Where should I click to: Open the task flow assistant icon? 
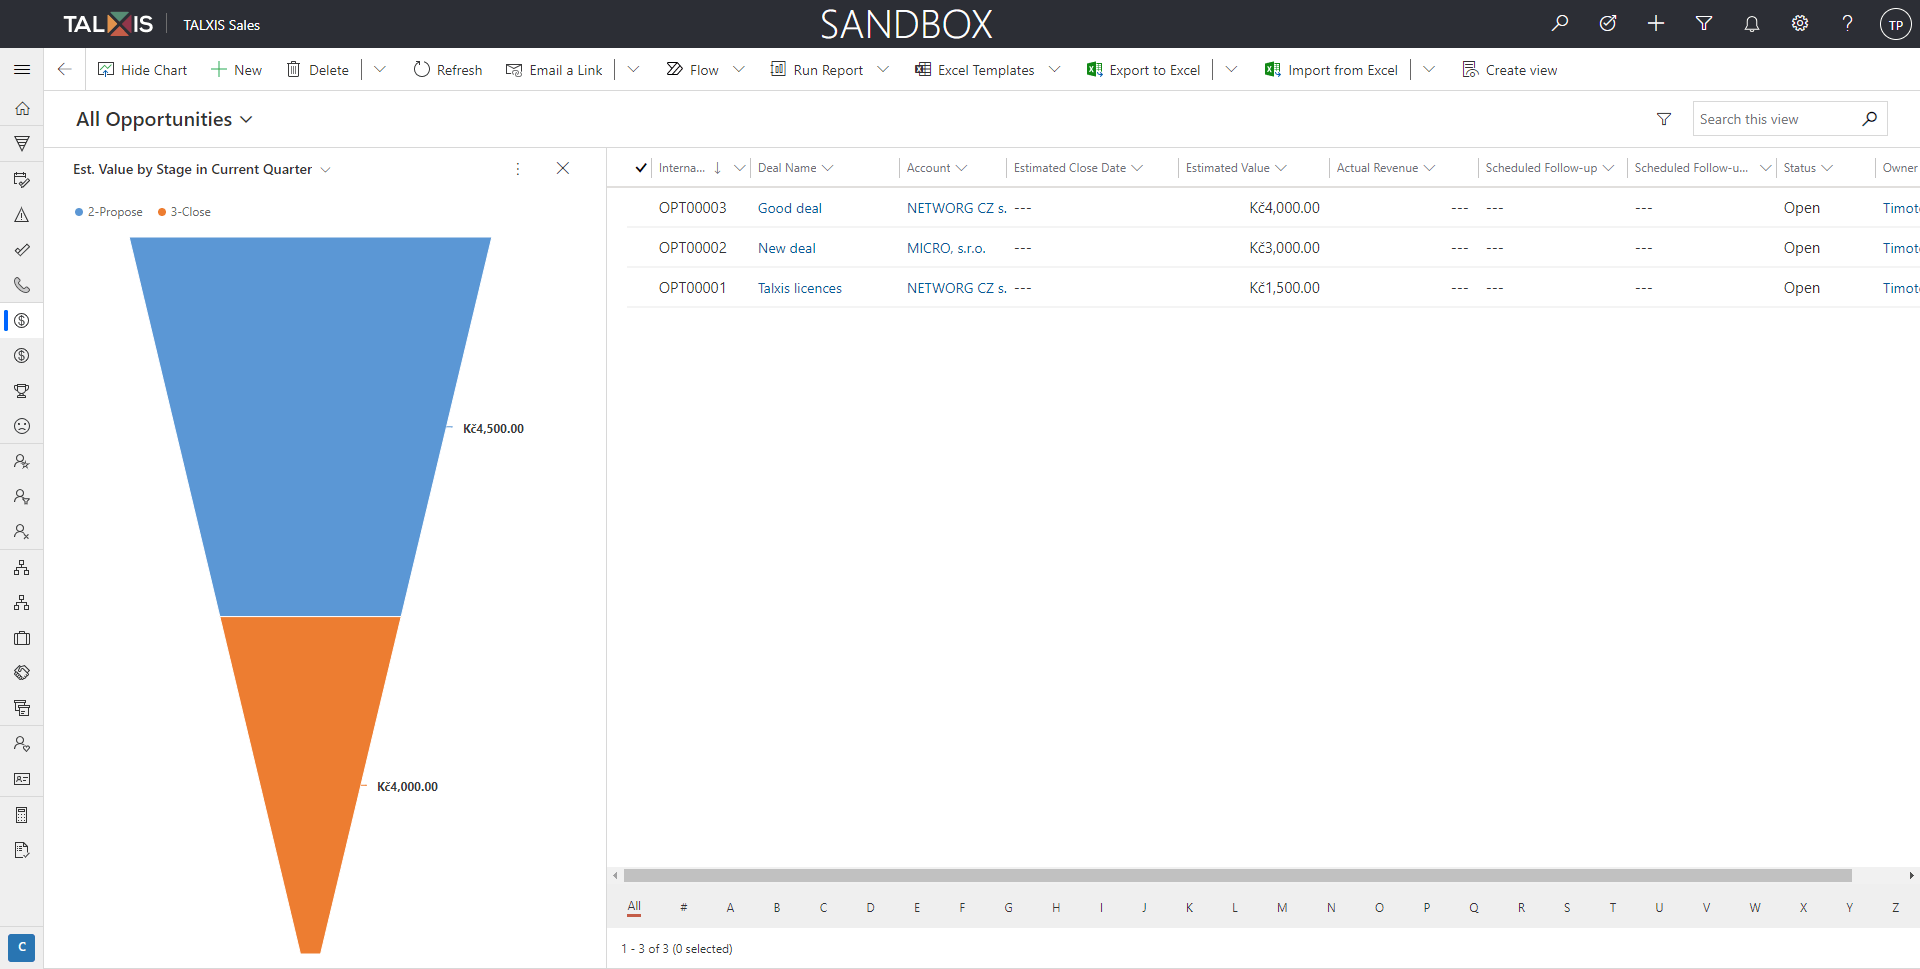(1607, 24)
